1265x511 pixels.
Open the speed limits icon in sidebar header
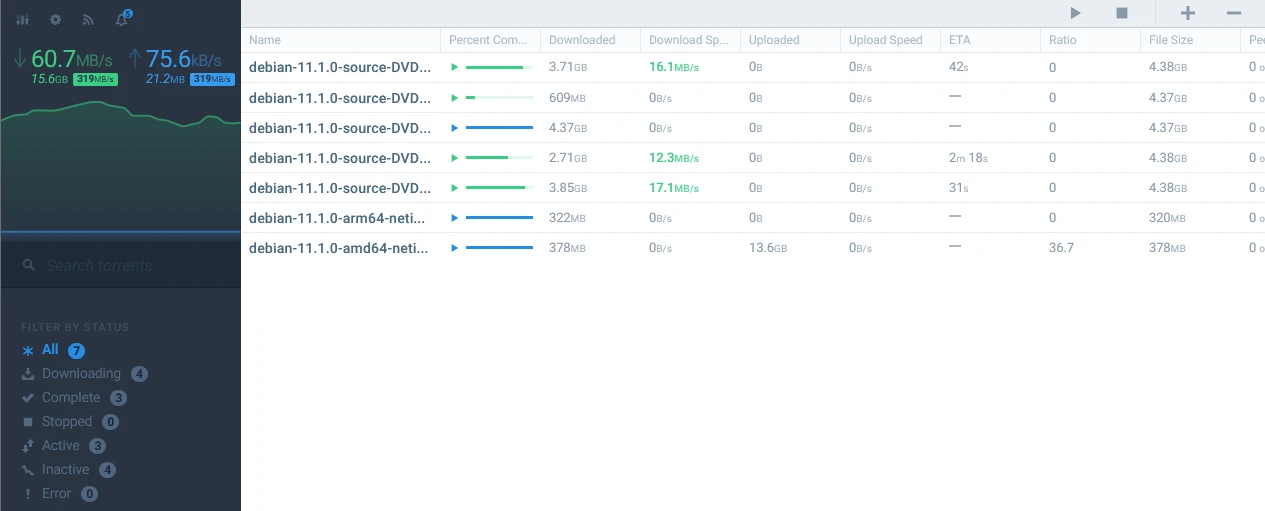pos(22,19)
